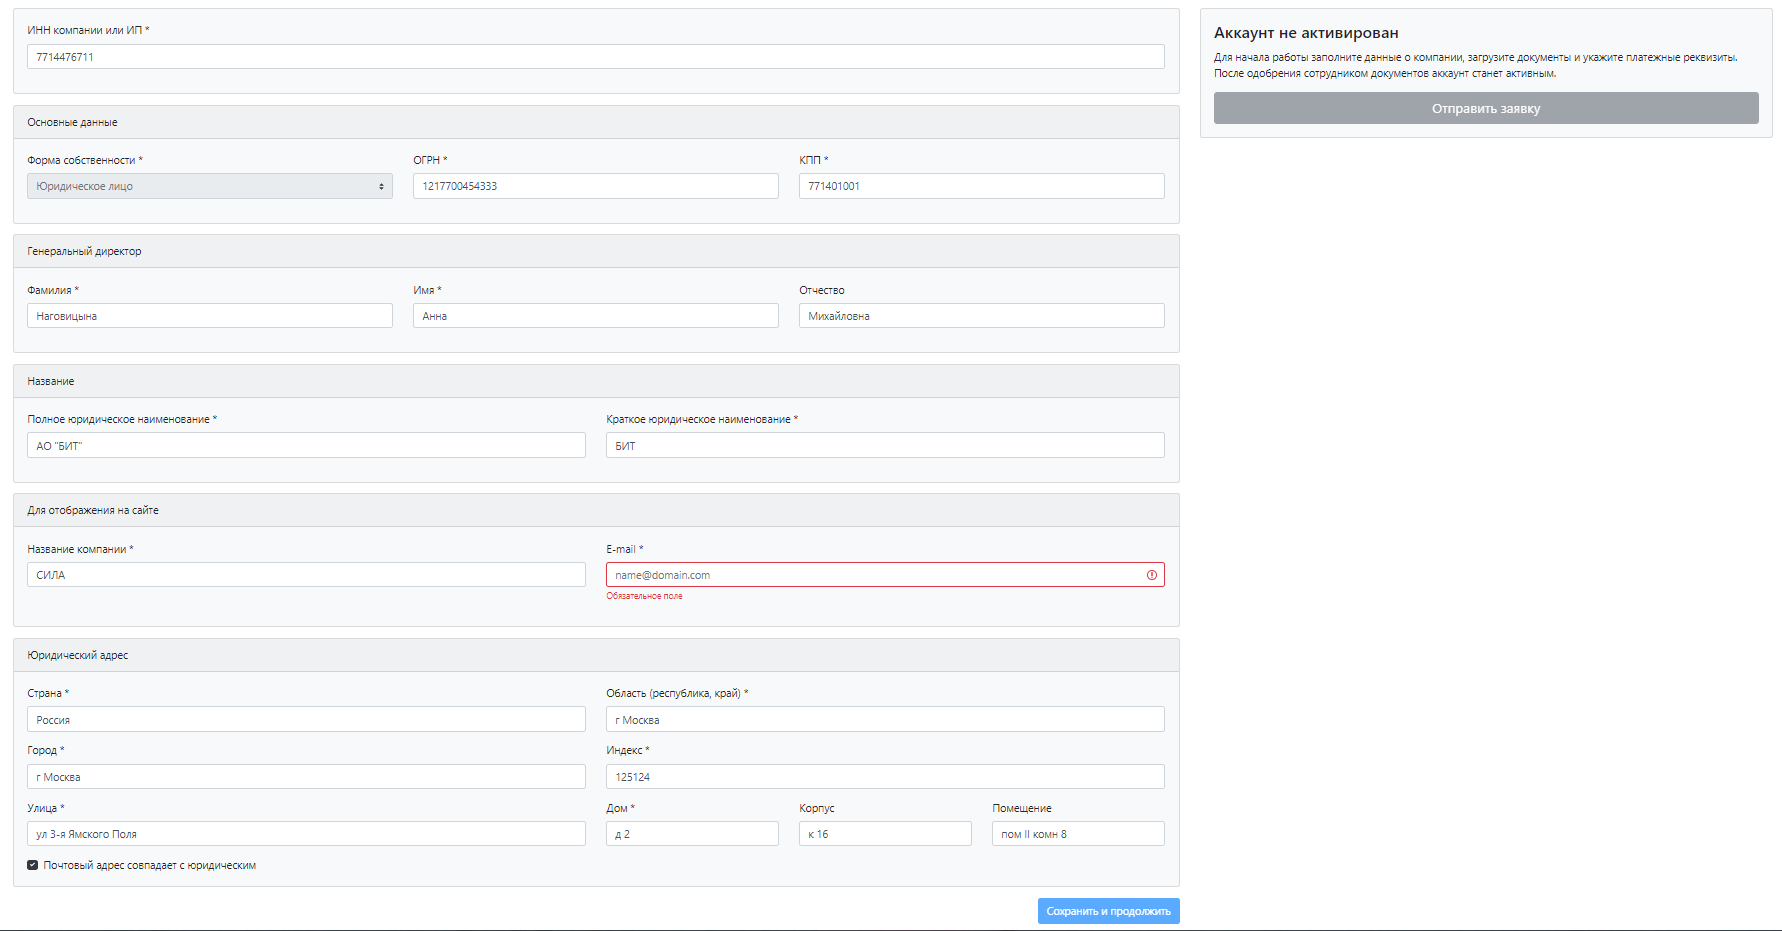Viewport: 1782px width, 931px height.
Task: Edit Название компании field with СИЛА
Action: [x=306, y=575]
